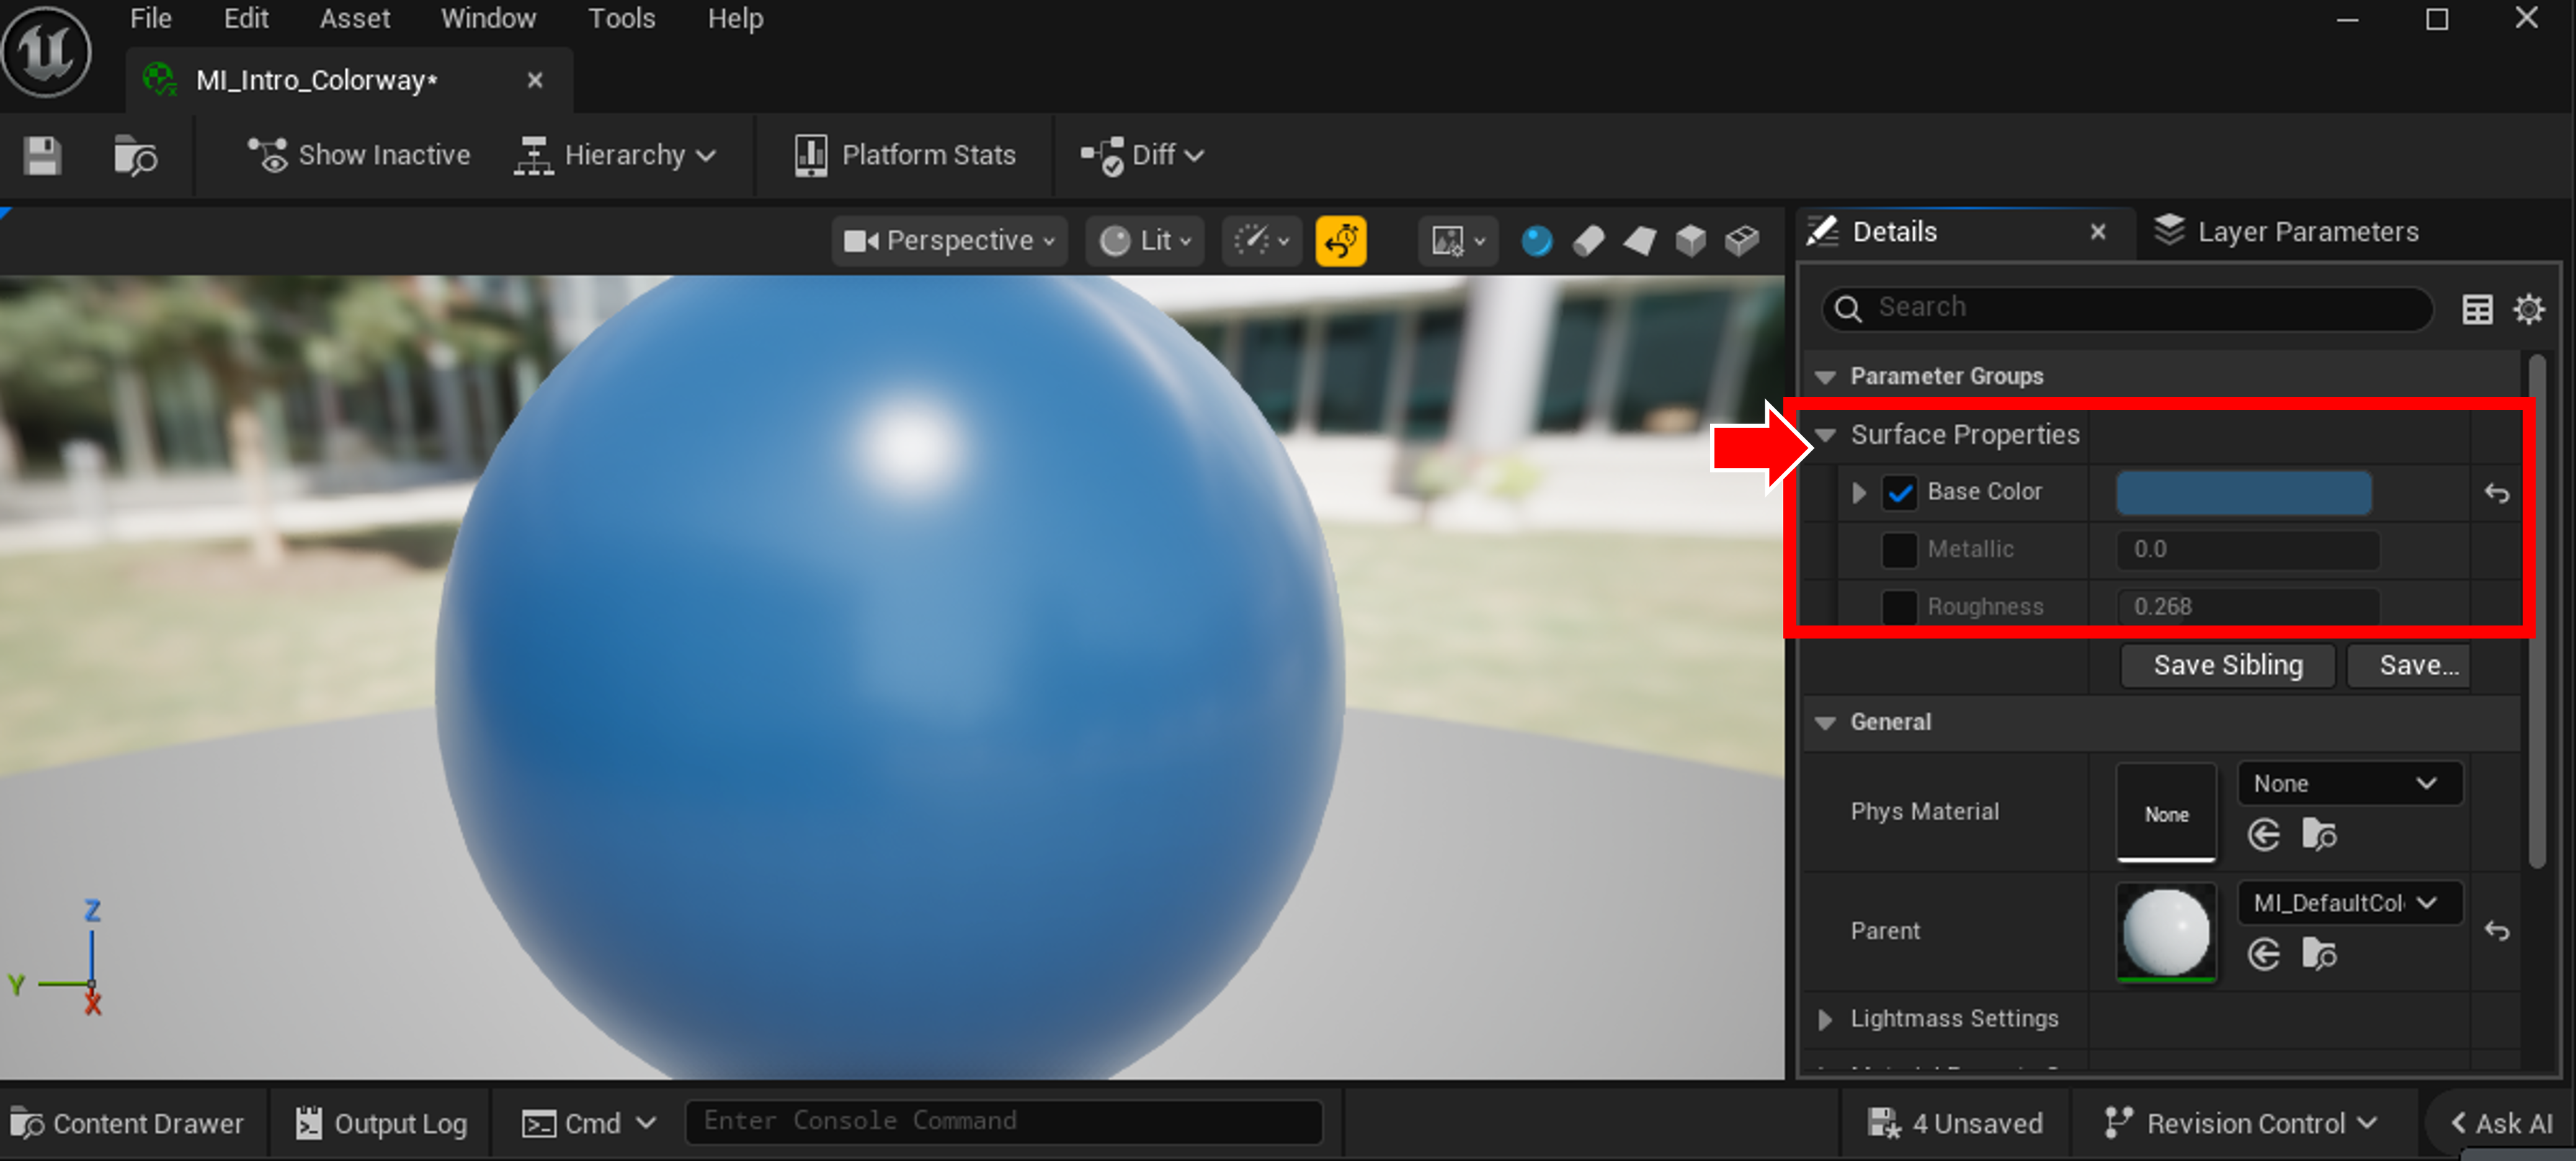2576x1161 pixels.
Task: Click the Save asset floppy disk icon
Action: [42, 156]
